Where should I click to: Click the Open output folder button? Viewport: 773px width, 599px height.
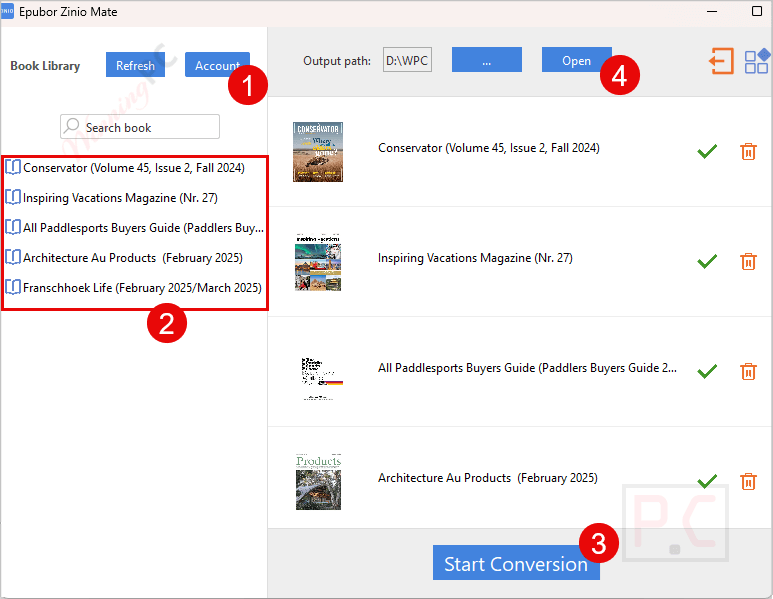coord(576,60)
